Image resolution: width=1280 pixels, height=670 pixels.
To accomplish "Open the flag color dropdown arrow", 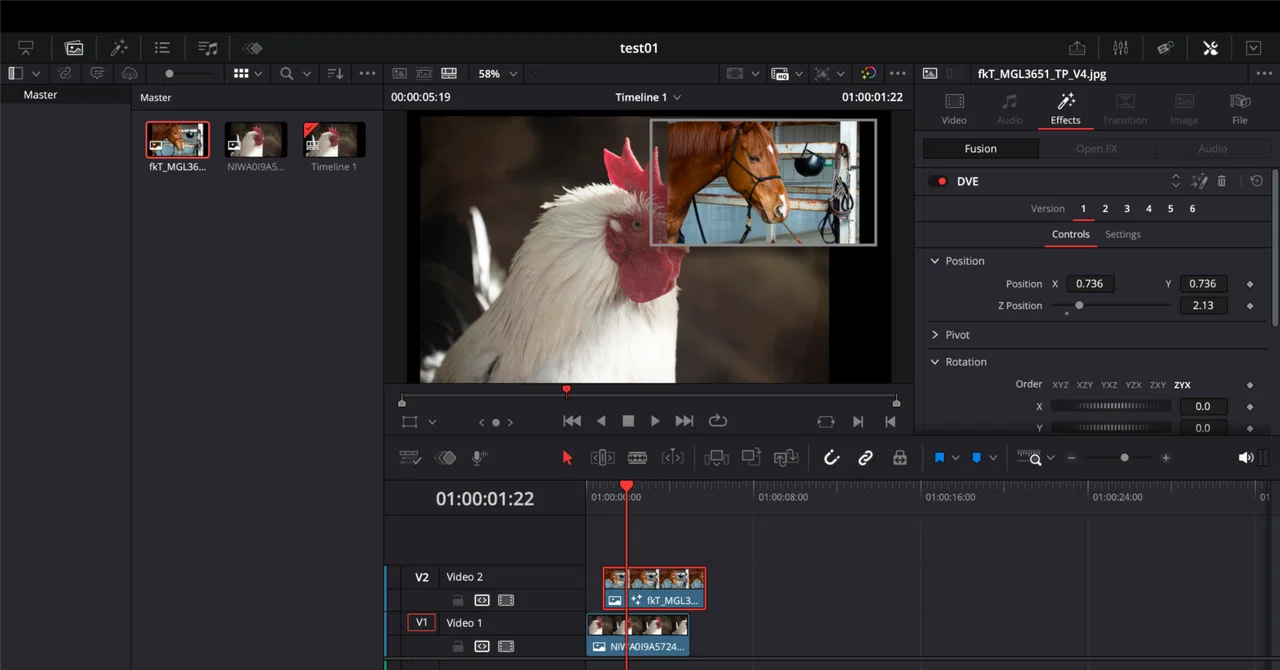I will (x=955, y=458).
